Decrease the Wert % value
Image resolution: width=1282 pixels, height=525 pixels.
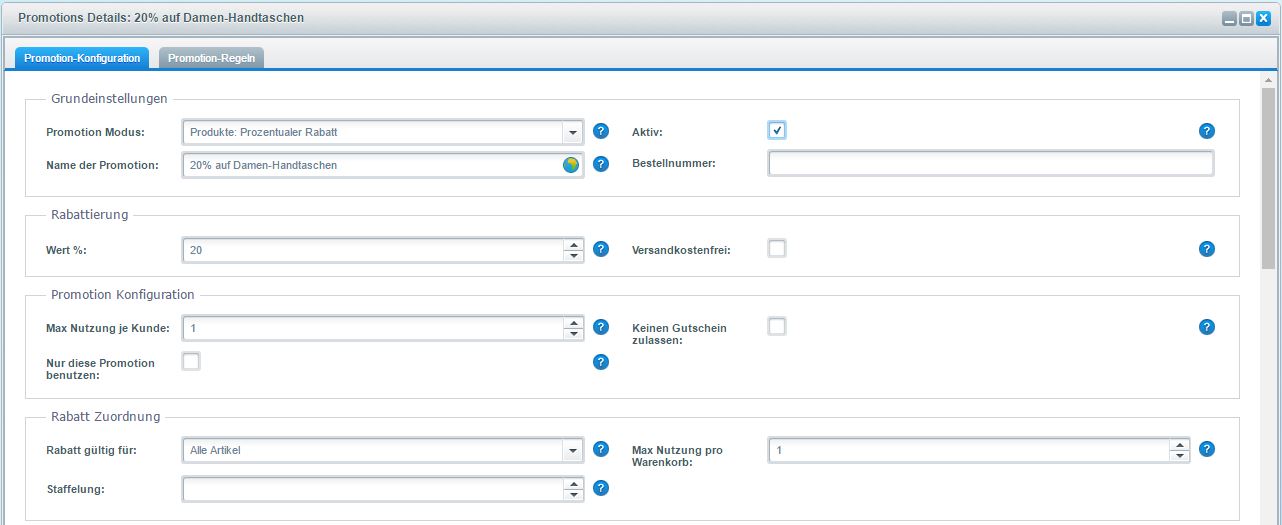tap(573, 256)
